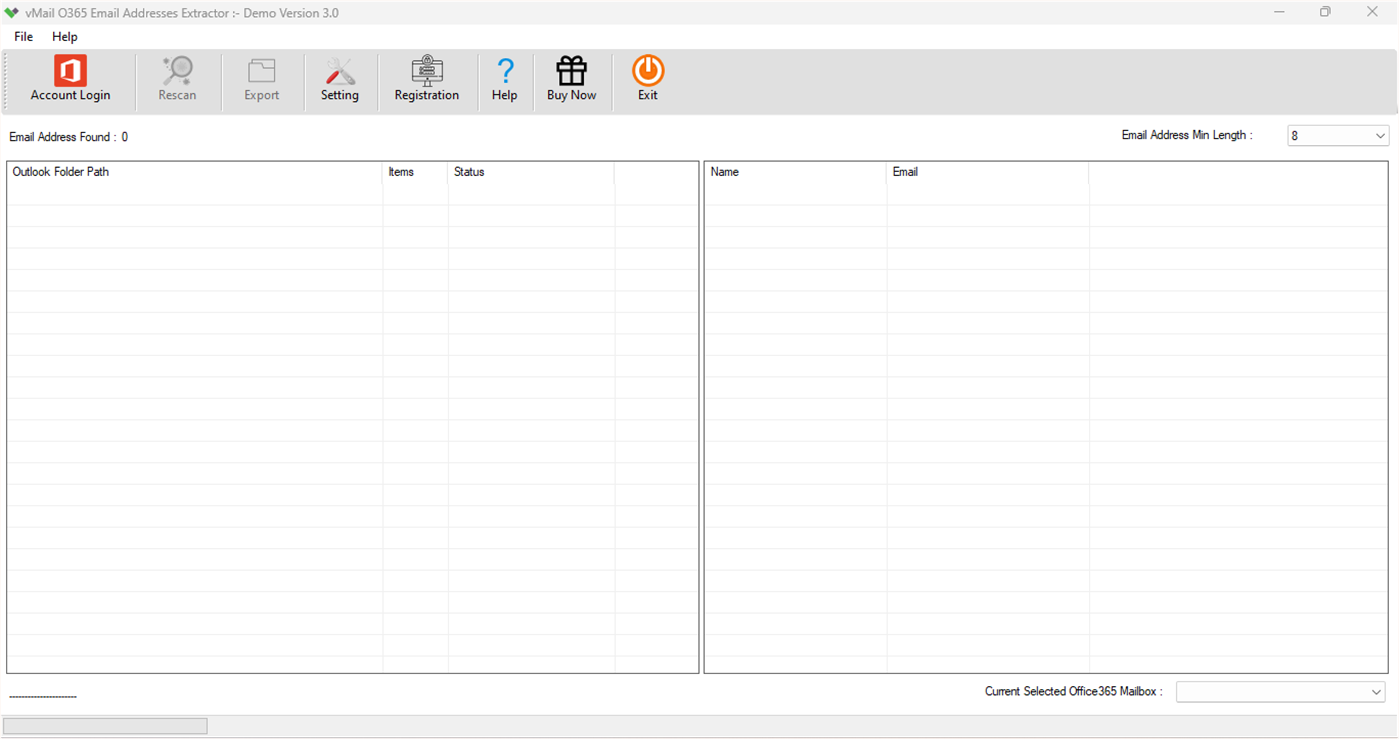1399x739 pixels.
Task: Click the orange Exit power icon
Action: tap(647, 78)
